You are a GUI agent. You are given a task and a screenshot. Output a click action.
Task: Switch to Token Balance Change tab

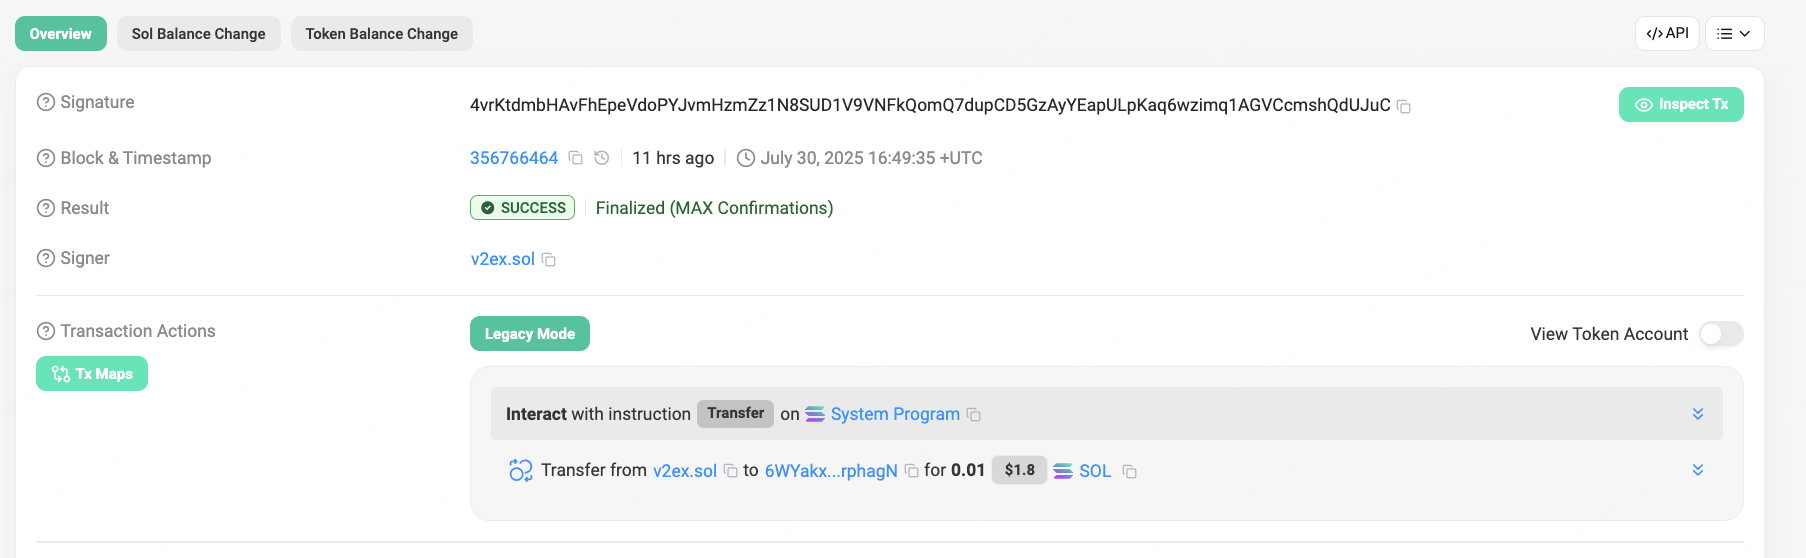[x=381, y=34]
